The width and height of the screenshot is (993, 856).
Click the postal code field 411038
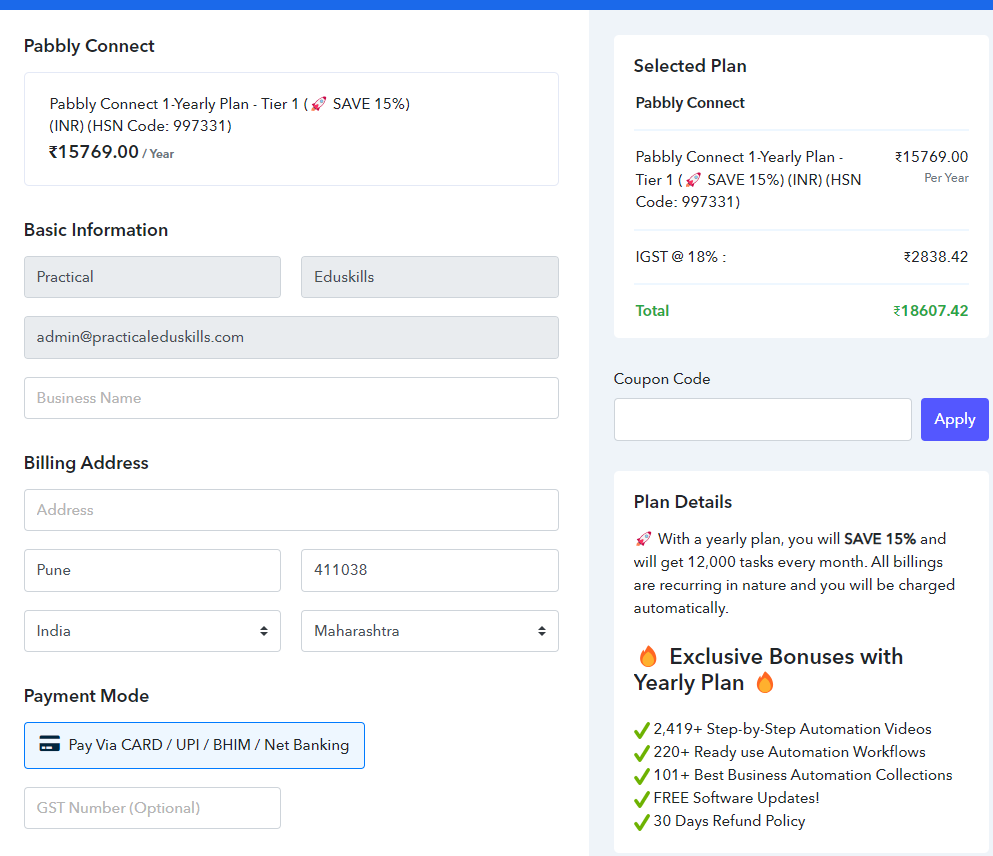coord(429,570)
